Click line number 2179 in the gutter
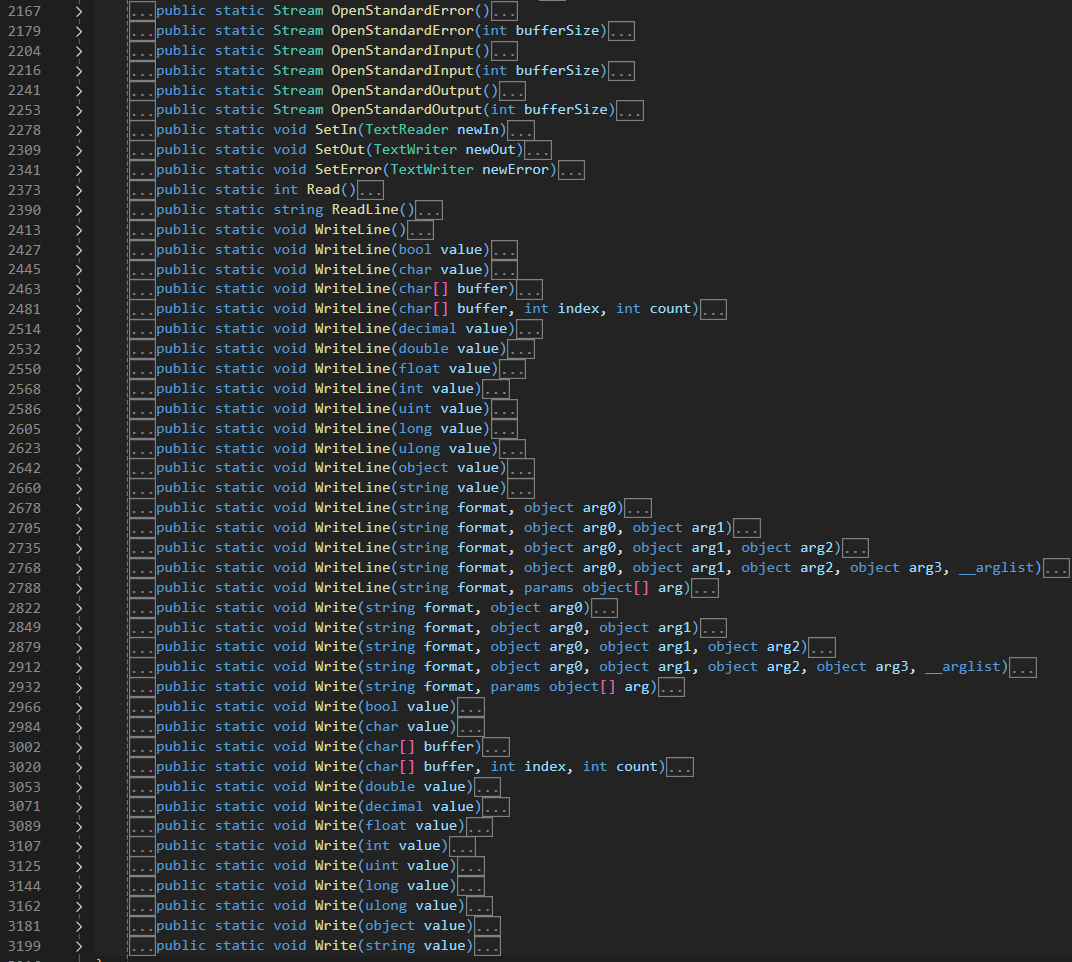 click(25, 31)
